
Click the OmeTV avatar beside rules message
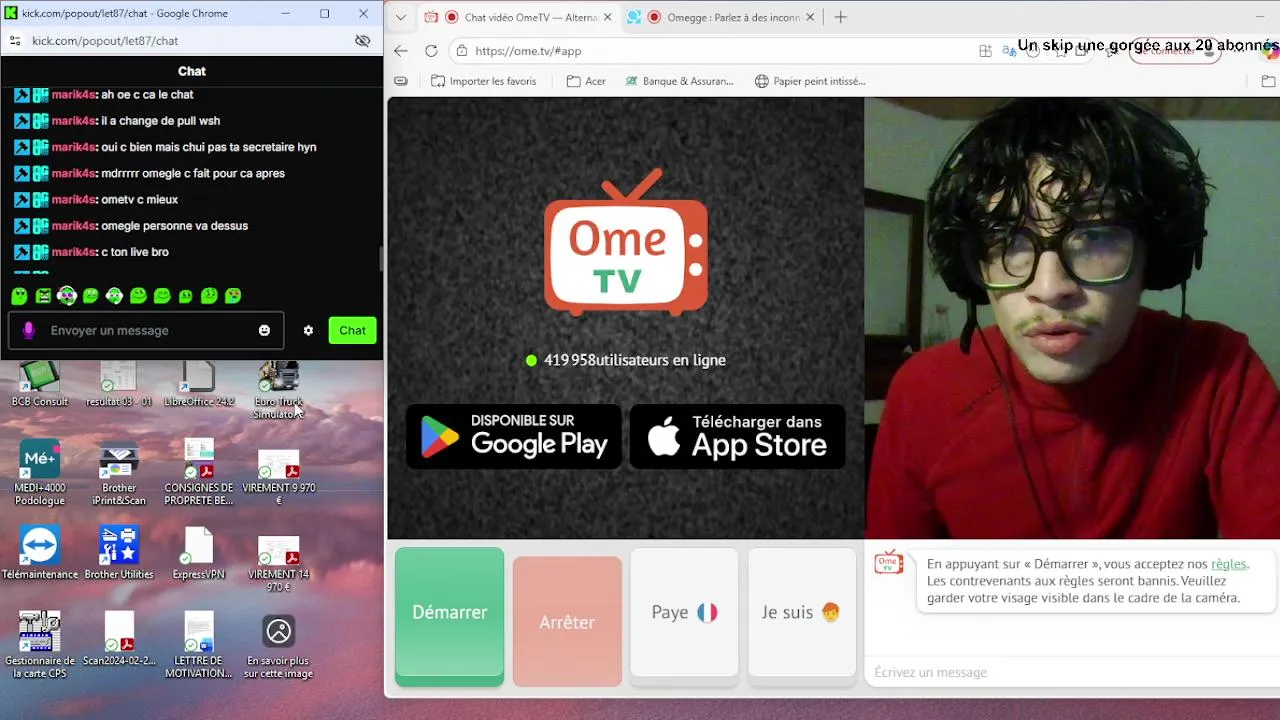coord(889,563)
